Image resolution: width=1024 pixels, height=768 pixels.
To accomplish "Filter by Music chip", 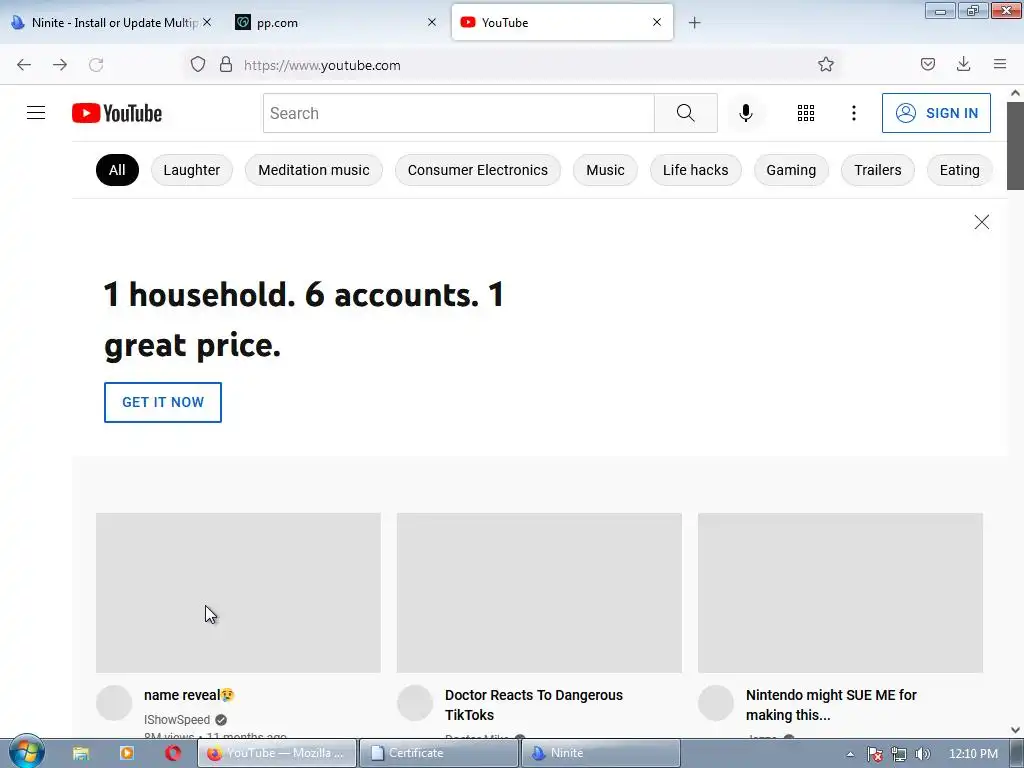I will [605, 170].
